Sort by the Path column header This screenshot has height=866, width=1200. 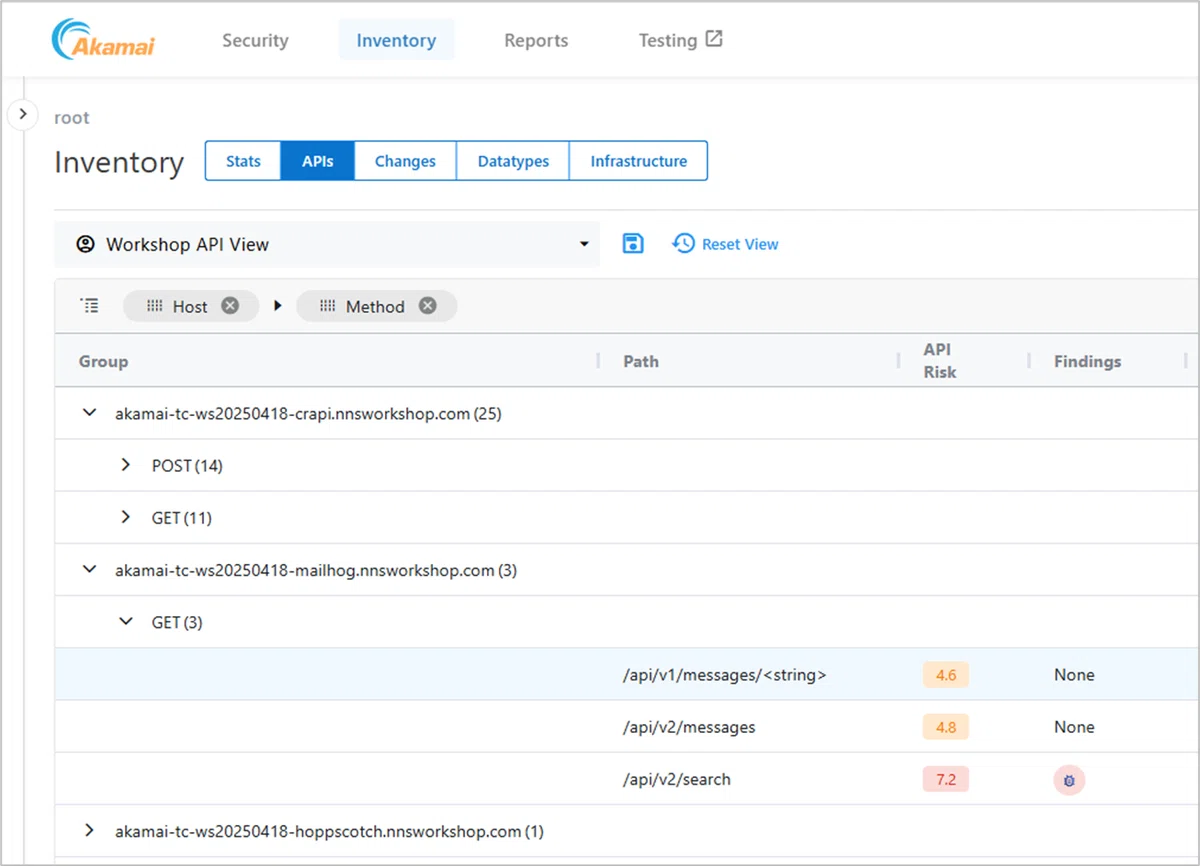point(641,361)
